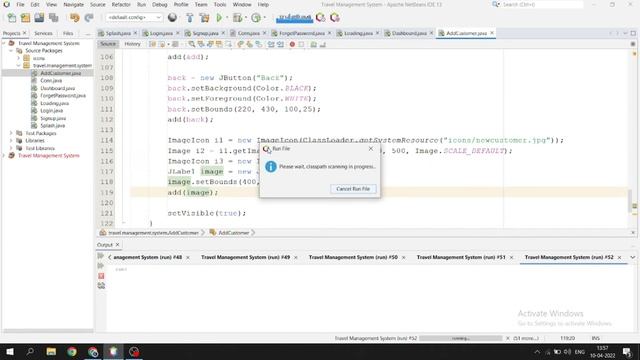Expand the Test Libraries node
This screenshot has width=640, height=360.
tap(11, 148)
